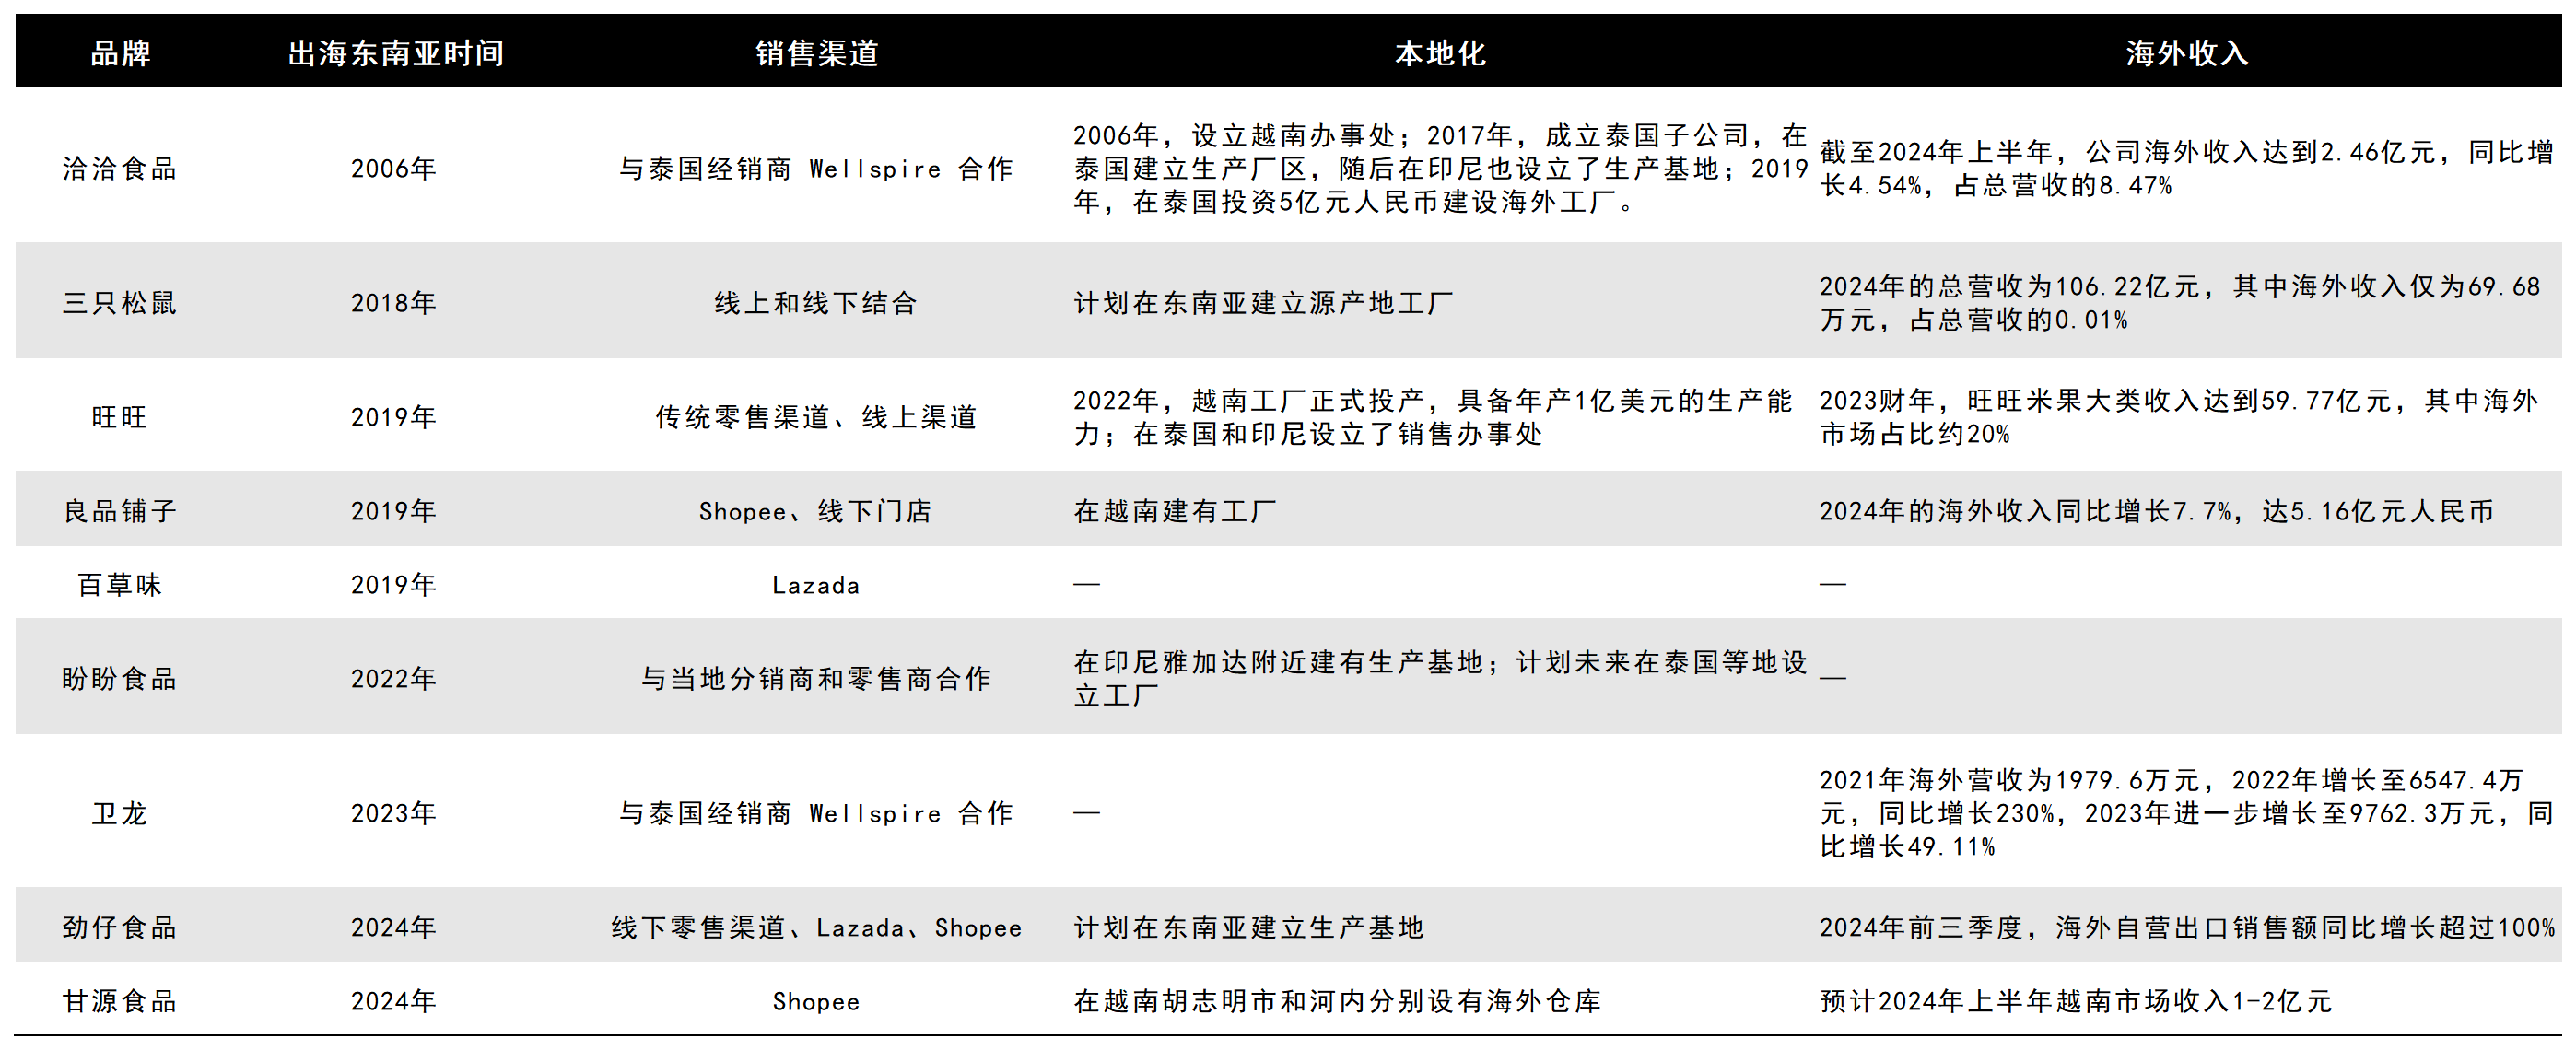Select the 卫龙 brand cell
Viewport: 2576px width, 1050px height.
pyautogui.click(x=119, y=813)
